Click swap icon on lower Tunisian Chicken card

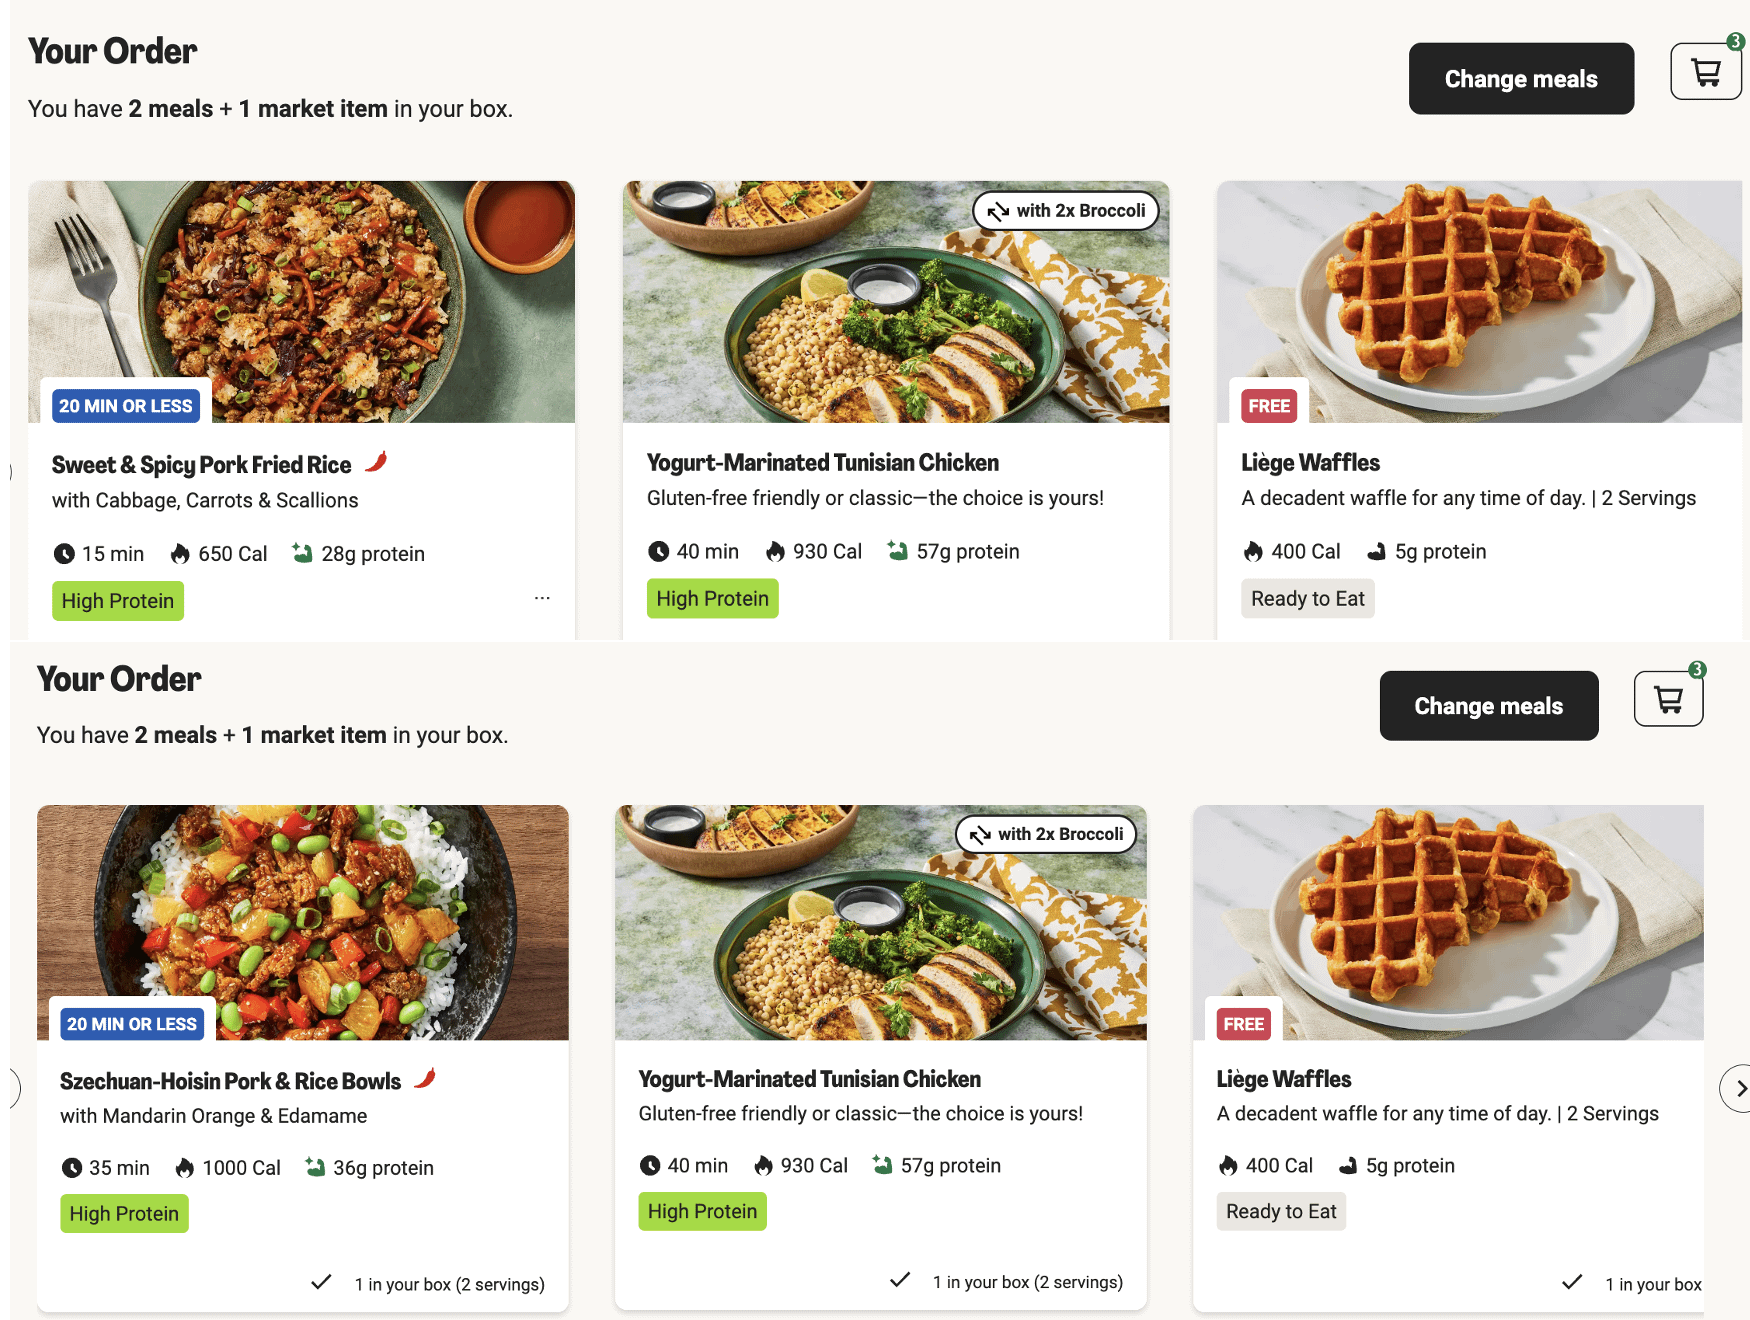coord(980,835)
